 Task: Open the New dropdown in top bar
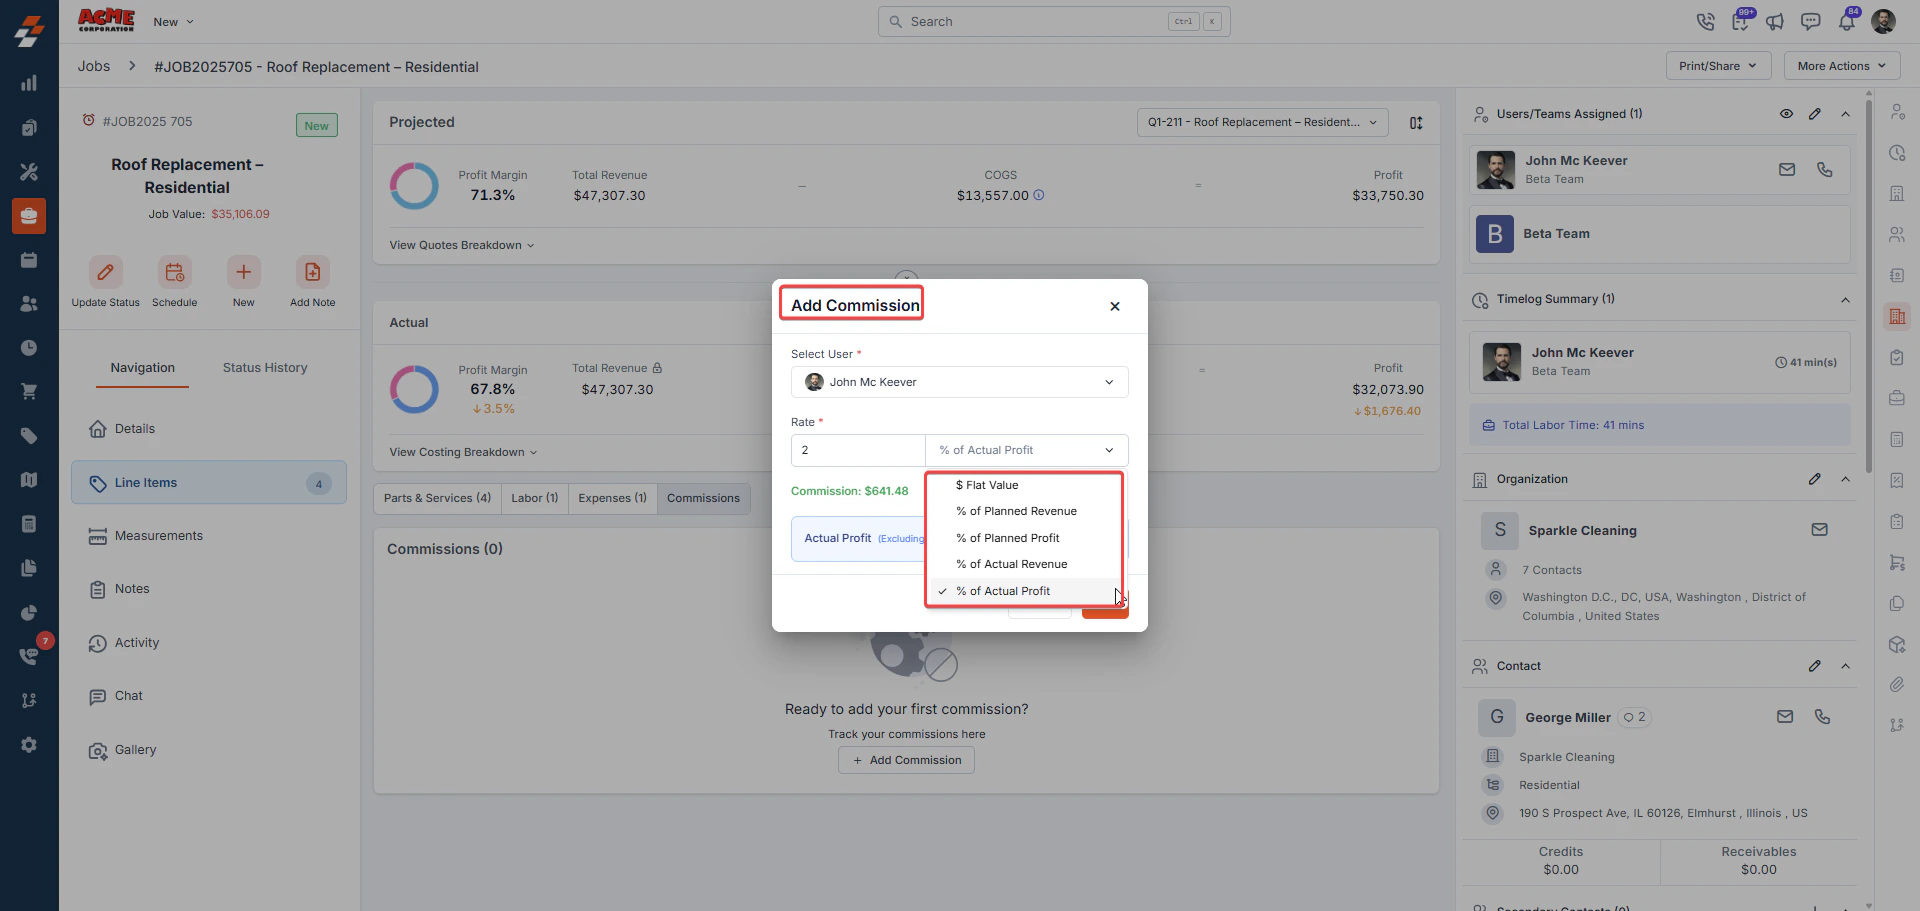pos(173,22)
